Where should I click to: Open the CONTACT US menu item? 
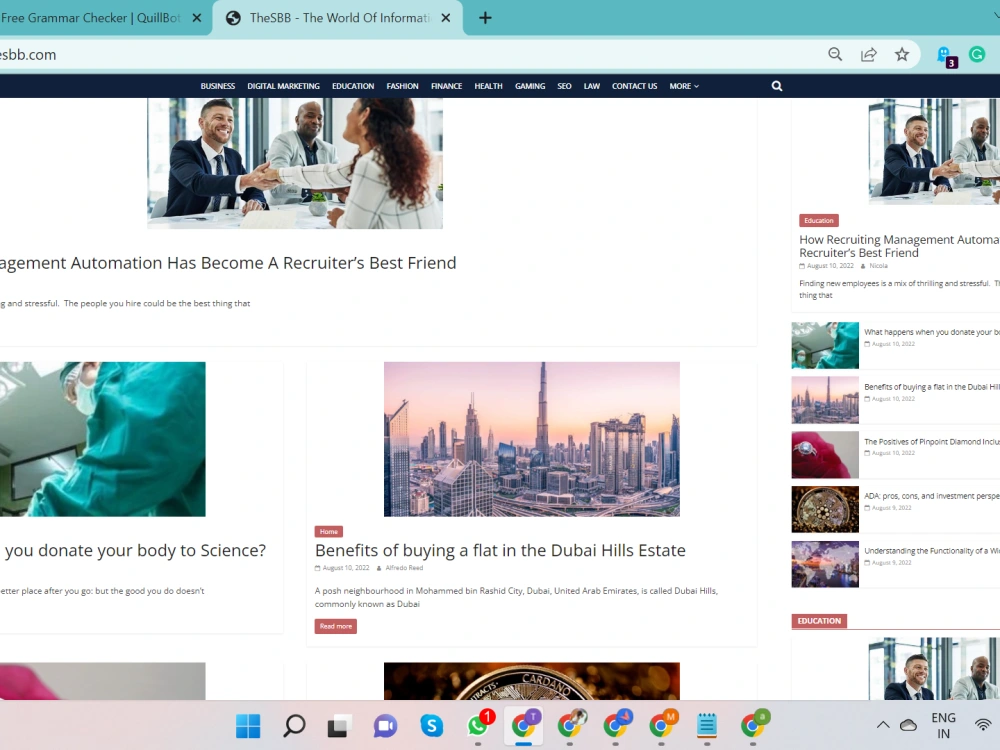point(635,86)
